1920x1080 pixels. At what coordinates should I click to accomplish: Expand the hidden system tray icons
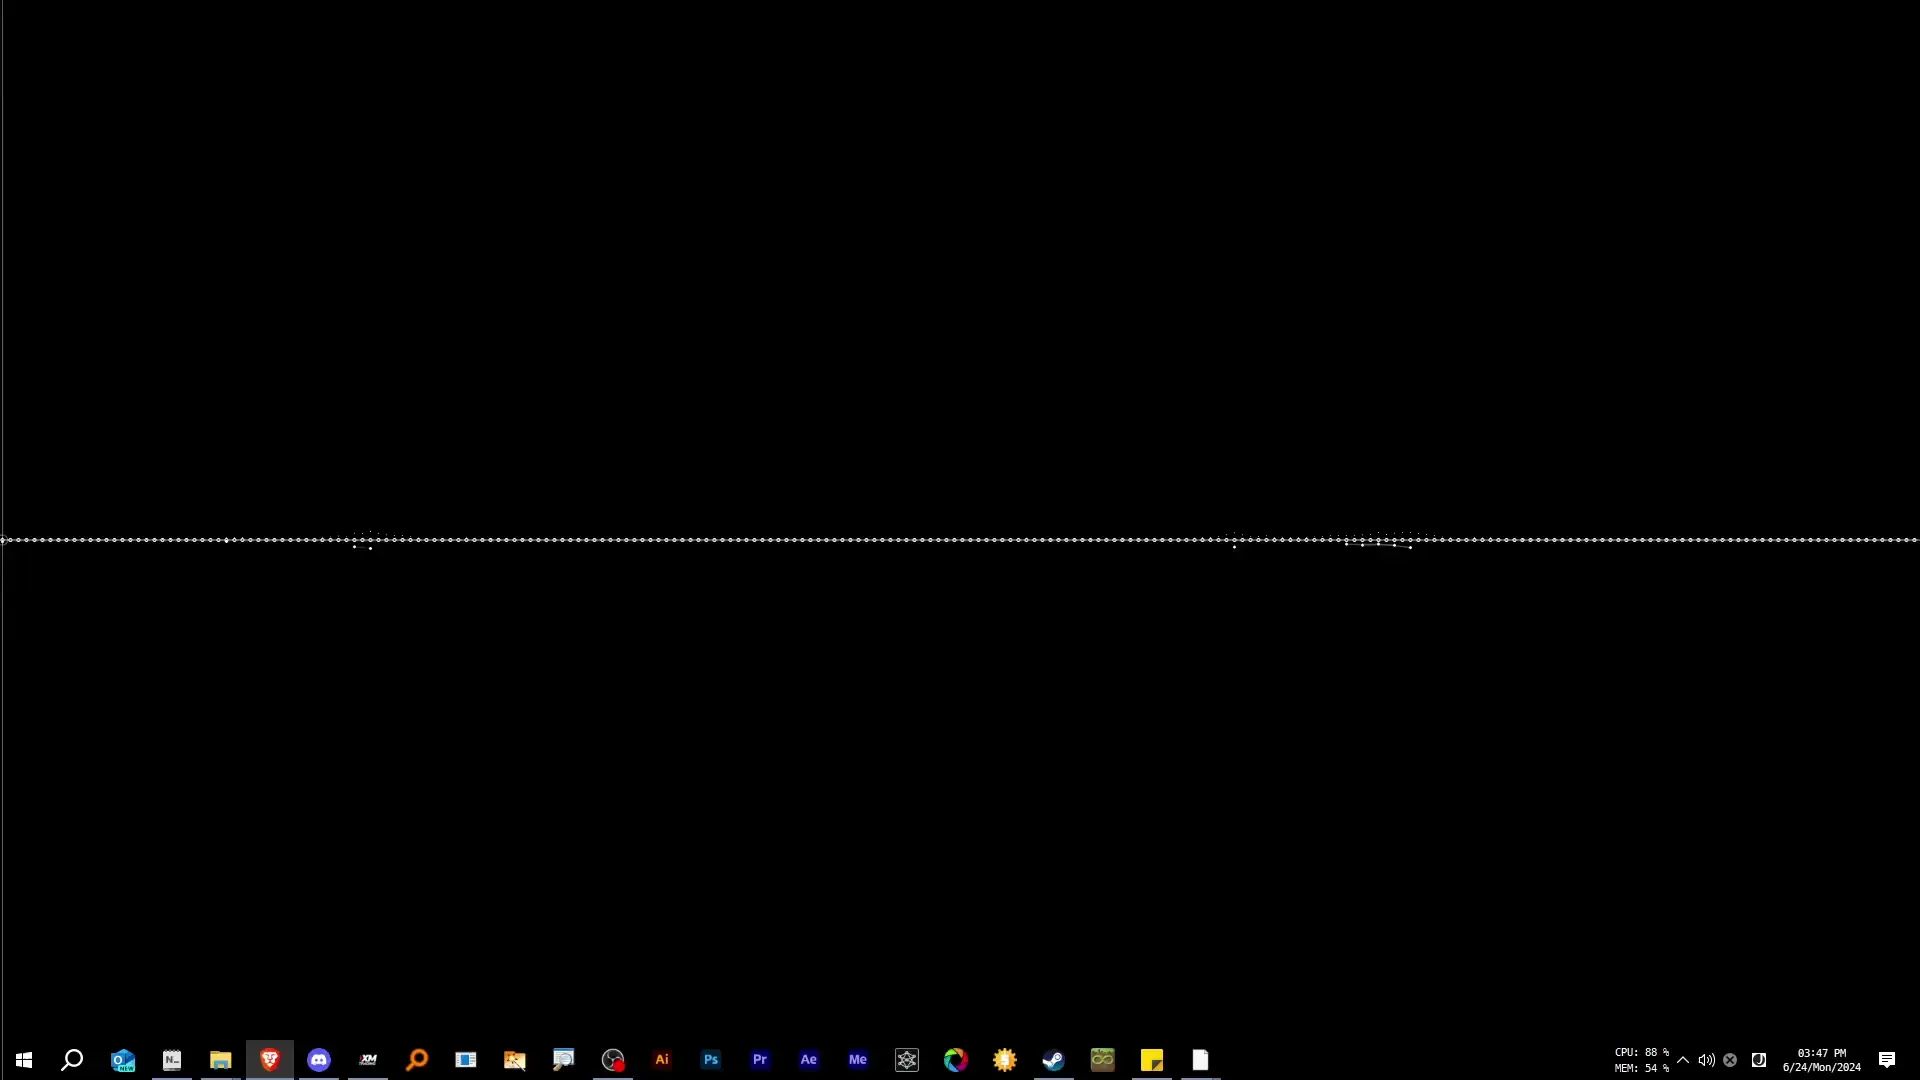[x=1684, y=1061]
